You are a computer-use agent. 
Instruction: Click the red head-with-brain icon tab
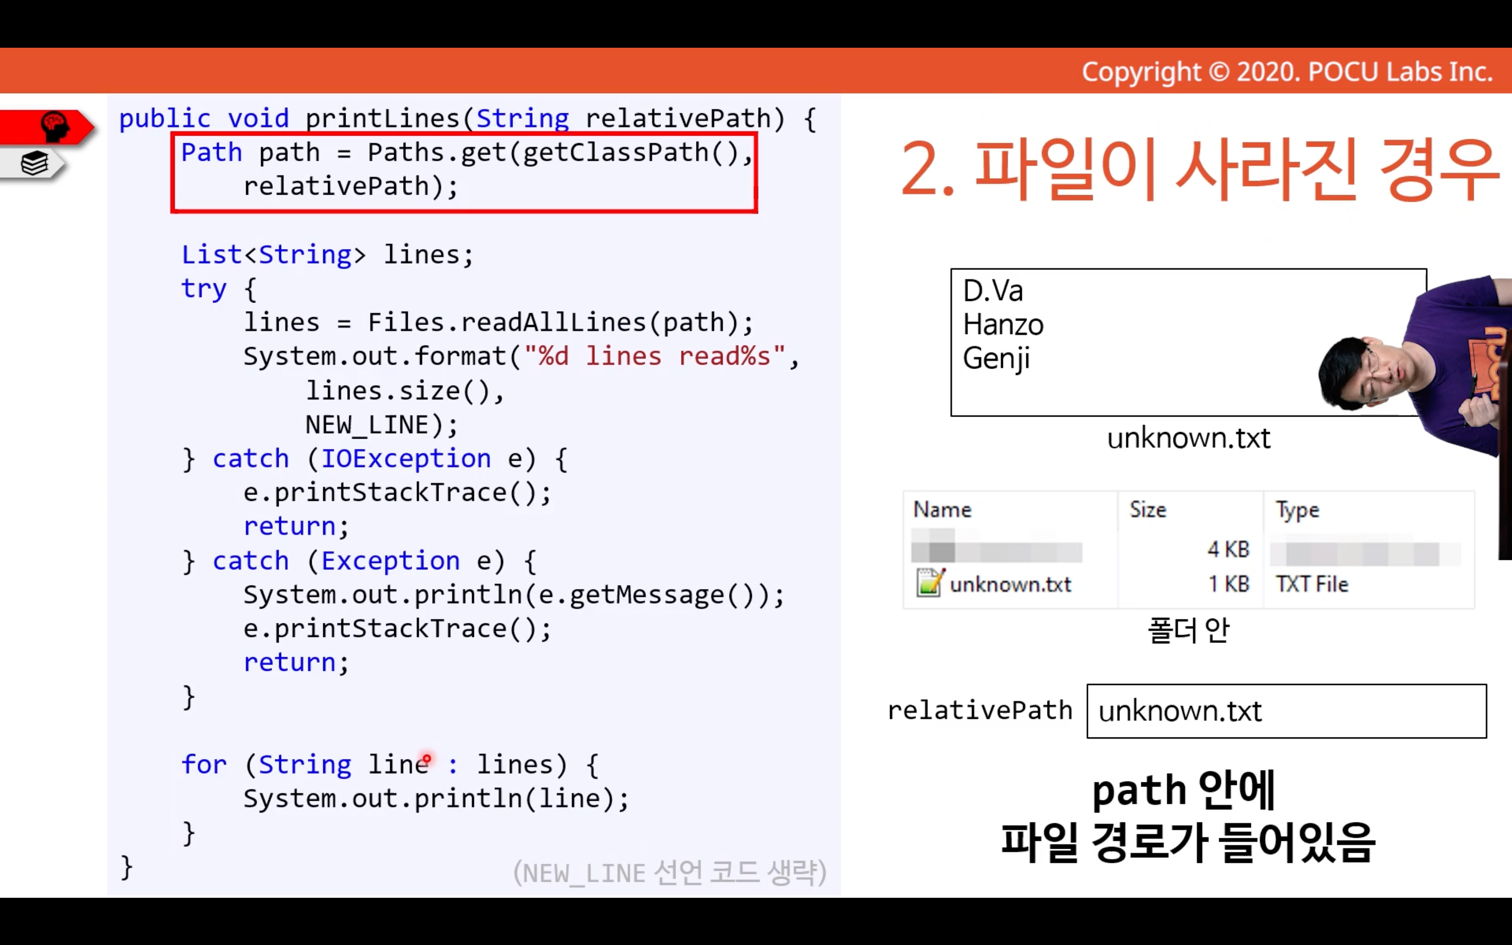(x=47, y=126)
